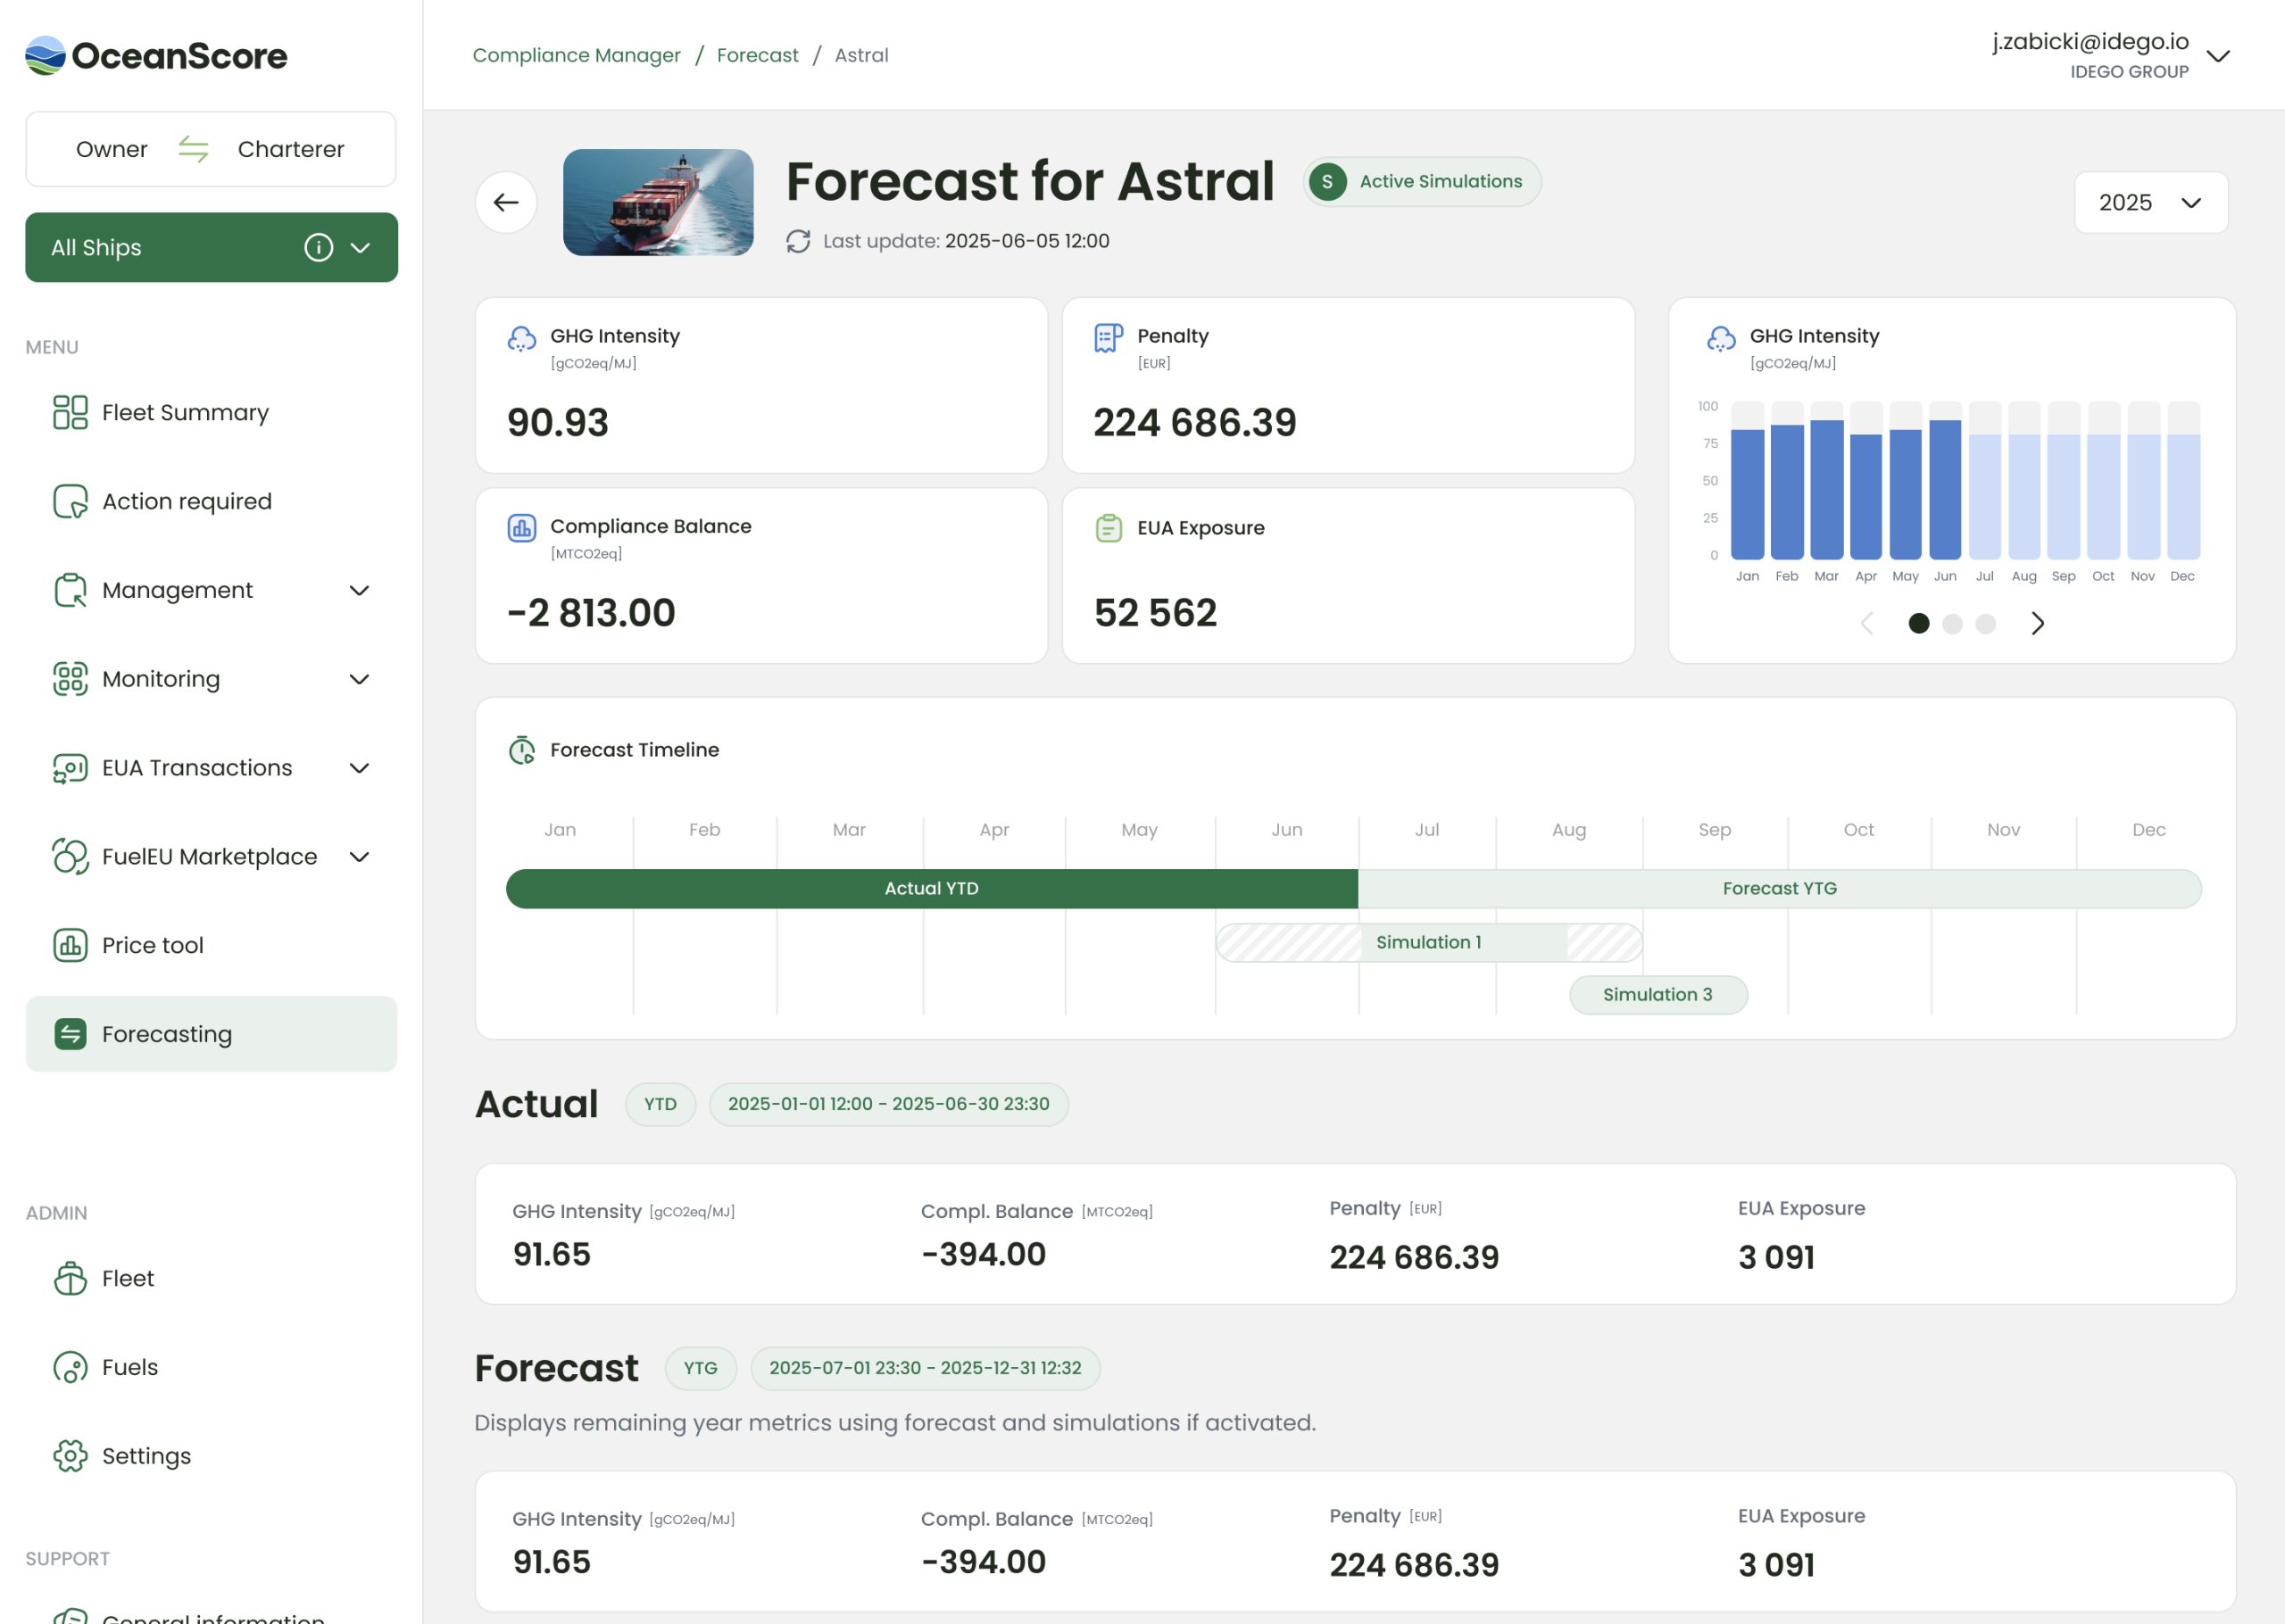Click the Active Simulations badge

tap(1421, 182)
